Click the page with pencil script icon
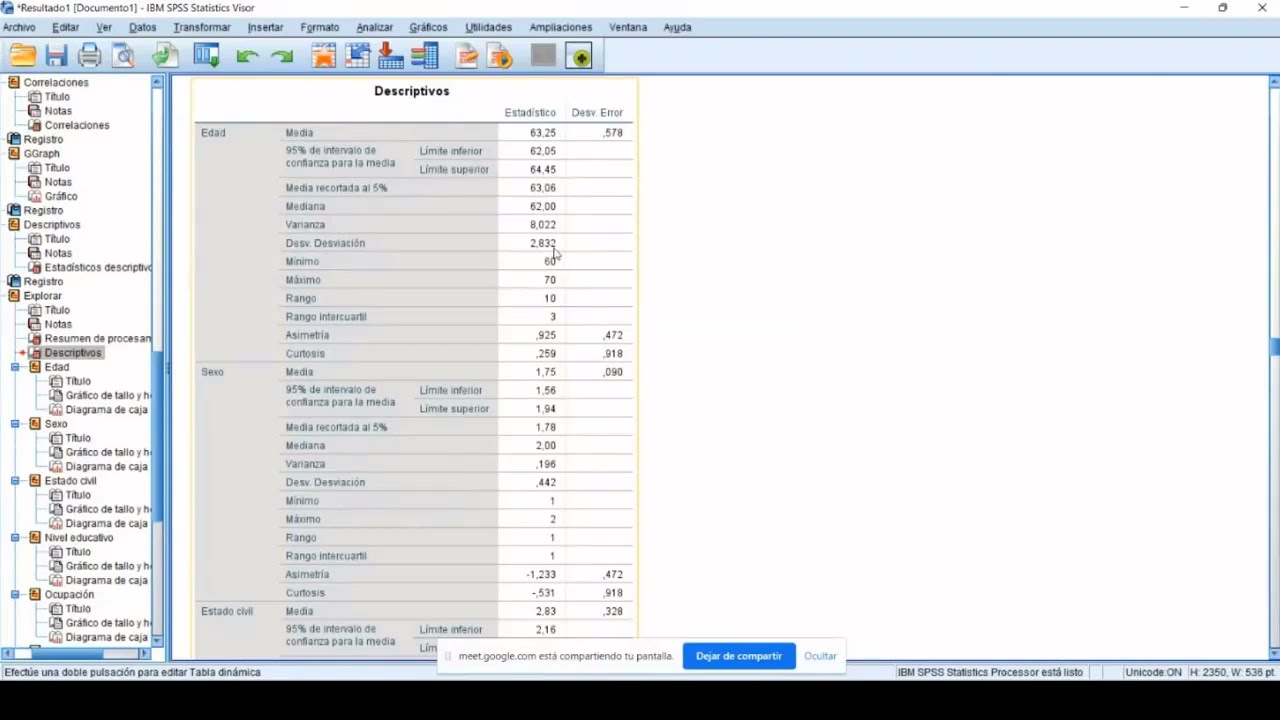The image size is (1280, 720). pos(467,56)
